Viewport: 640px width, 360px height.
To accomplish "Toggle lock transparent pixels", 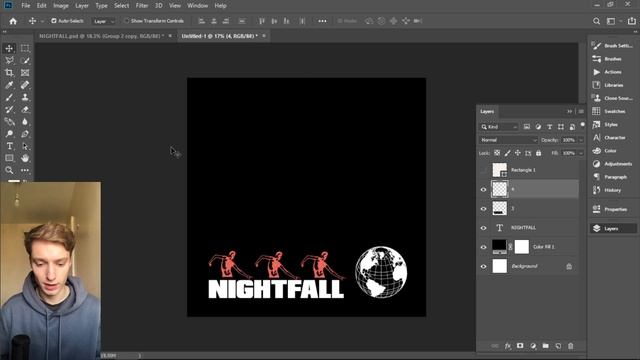I will 497,153.
